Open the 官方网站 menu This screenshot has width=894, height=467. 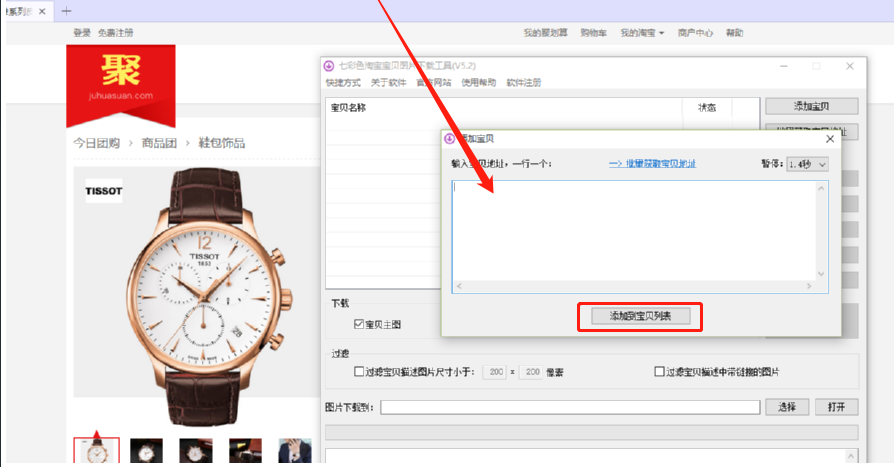(434, 83)
